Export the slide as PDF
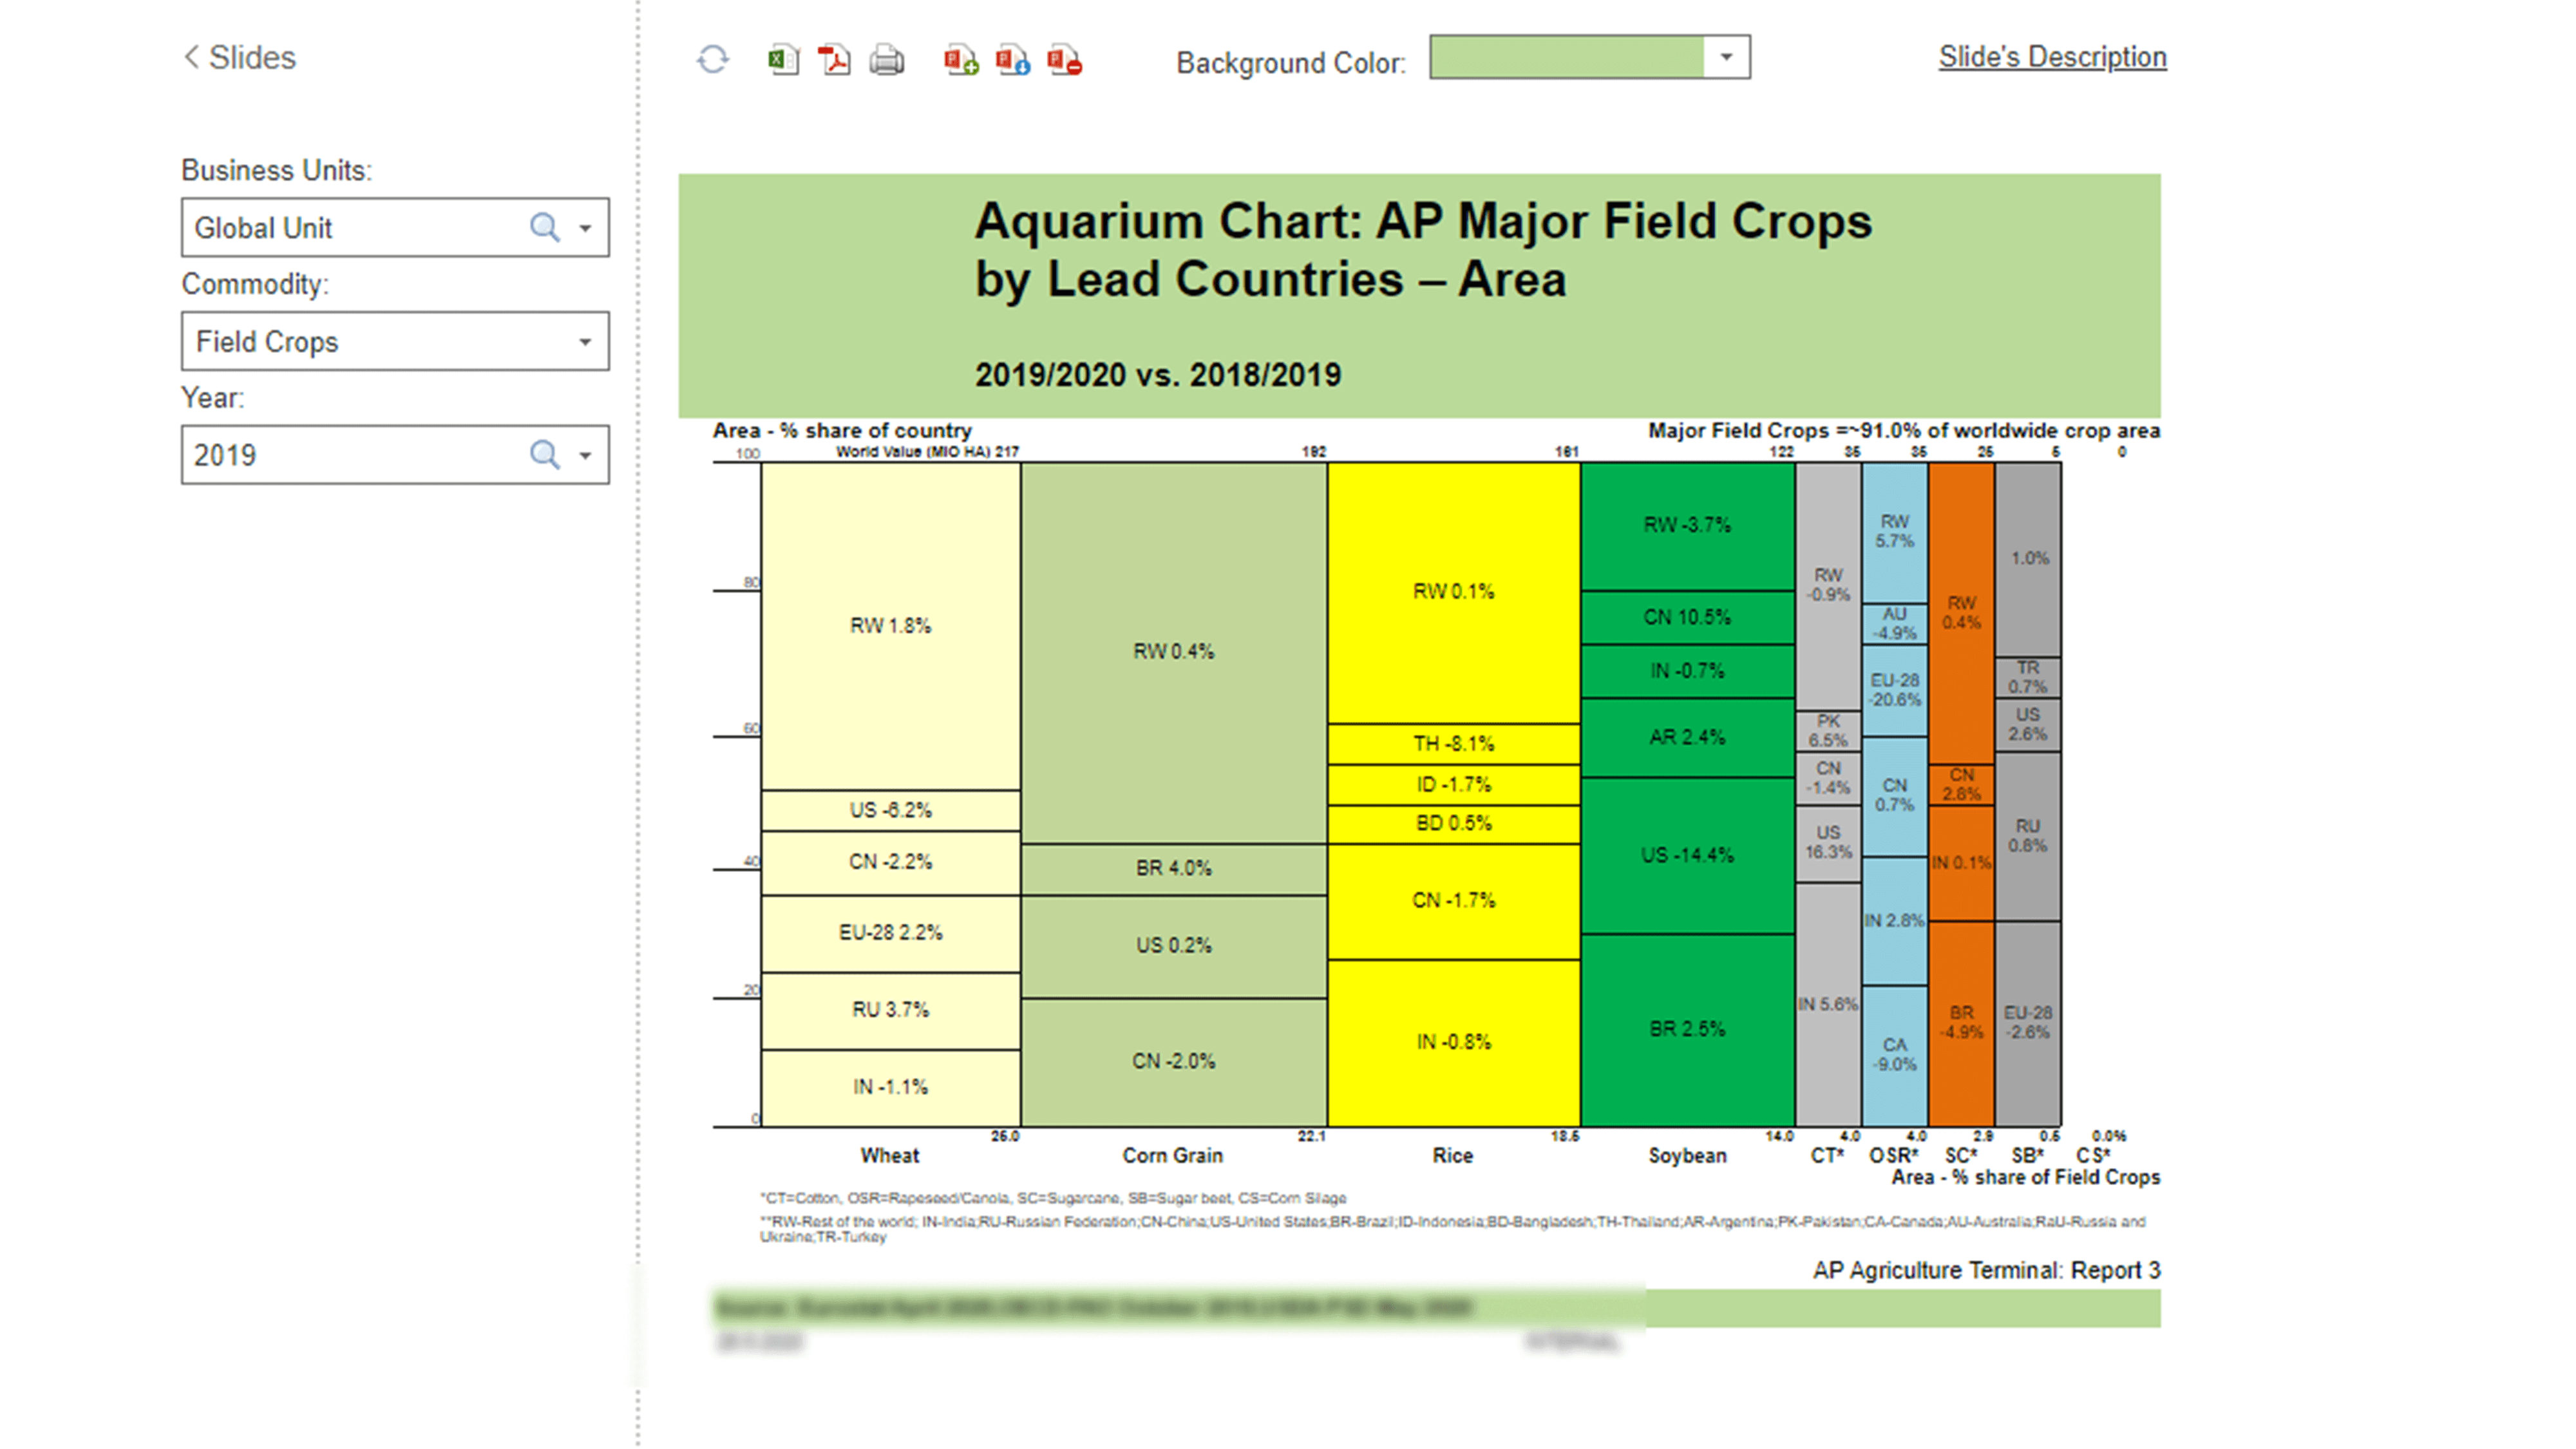The width and height of the screenshot is (2576, 1449). pyautogui.click(x=835, y=60)
